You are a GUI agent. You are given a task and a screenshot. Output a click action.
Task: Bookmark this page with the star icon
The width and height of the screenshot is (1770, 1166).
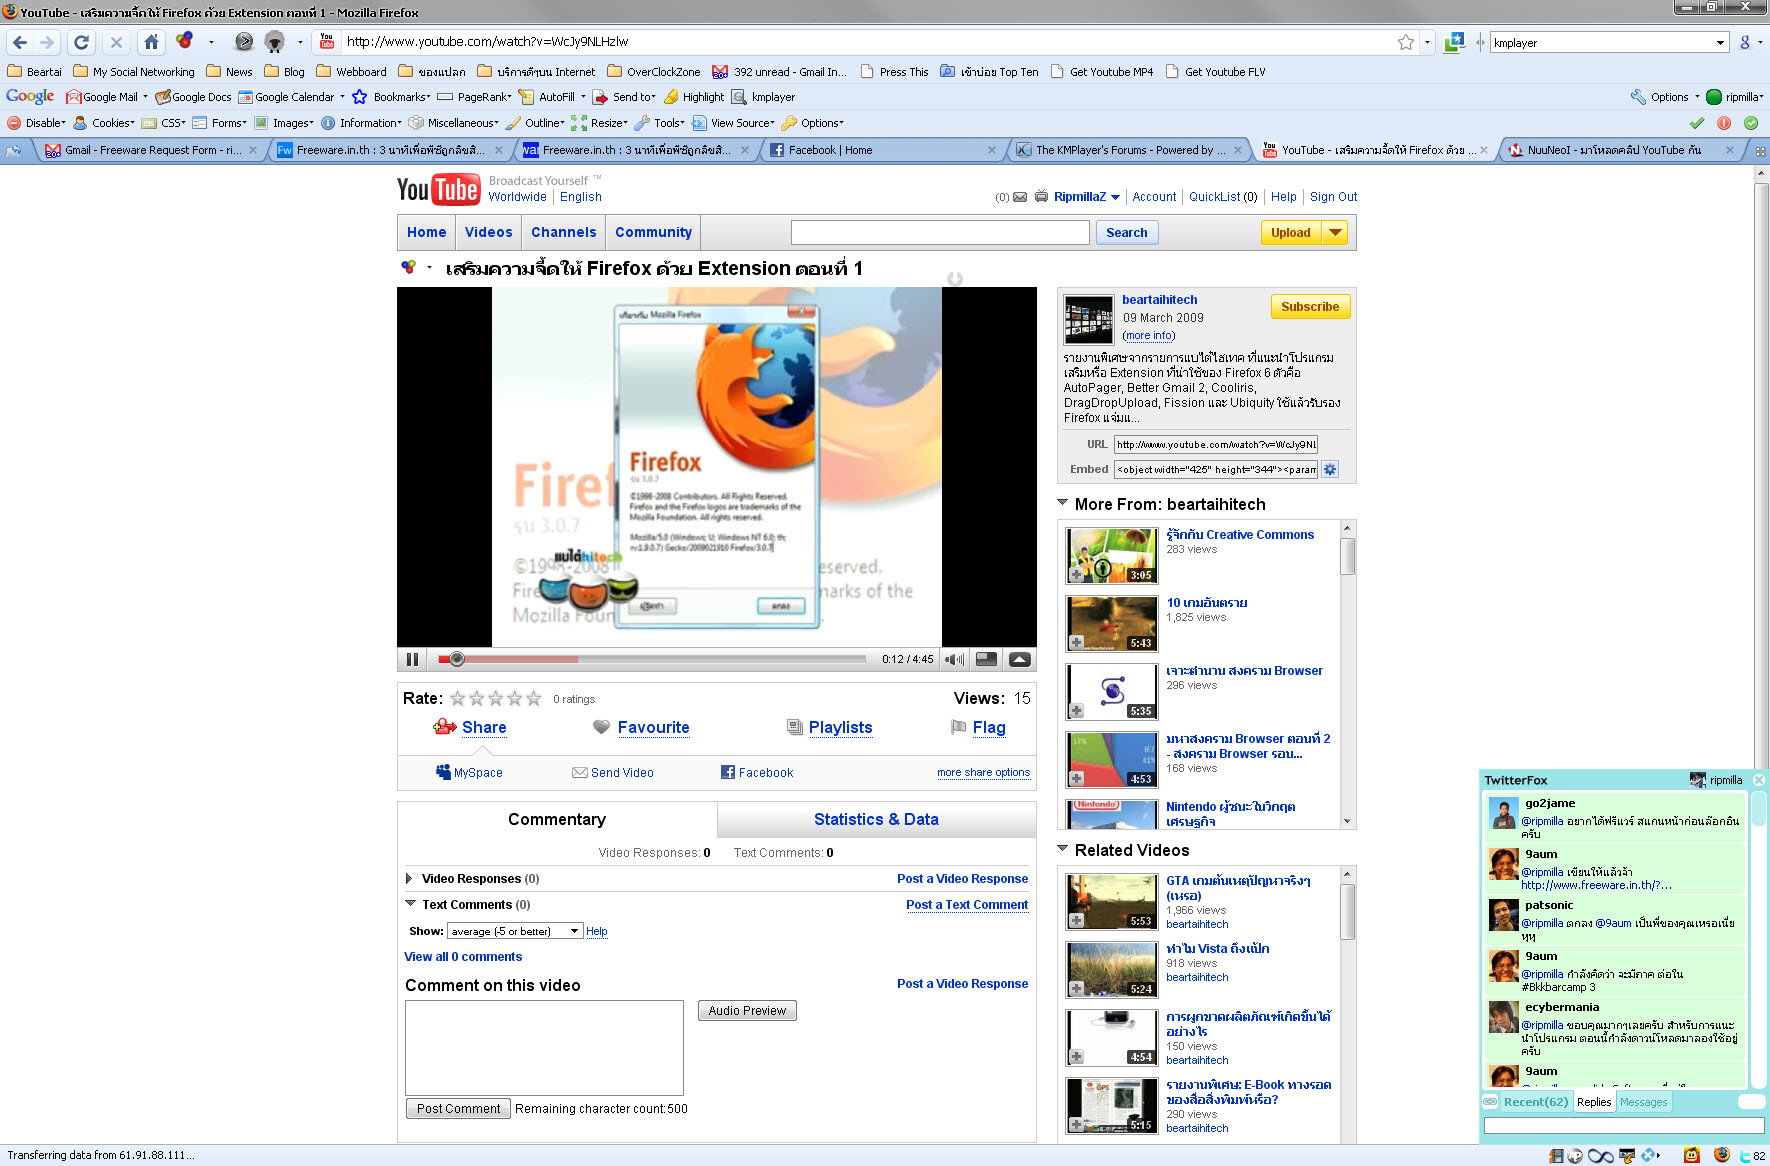coord(1406,42)
